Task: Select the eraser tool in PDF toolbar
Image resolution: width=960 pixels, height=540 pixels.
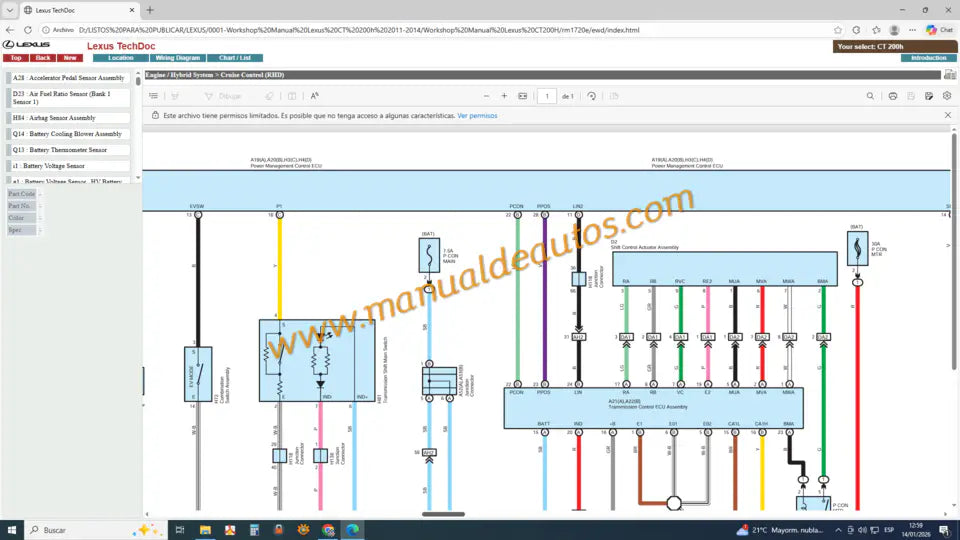Action: 269,96
